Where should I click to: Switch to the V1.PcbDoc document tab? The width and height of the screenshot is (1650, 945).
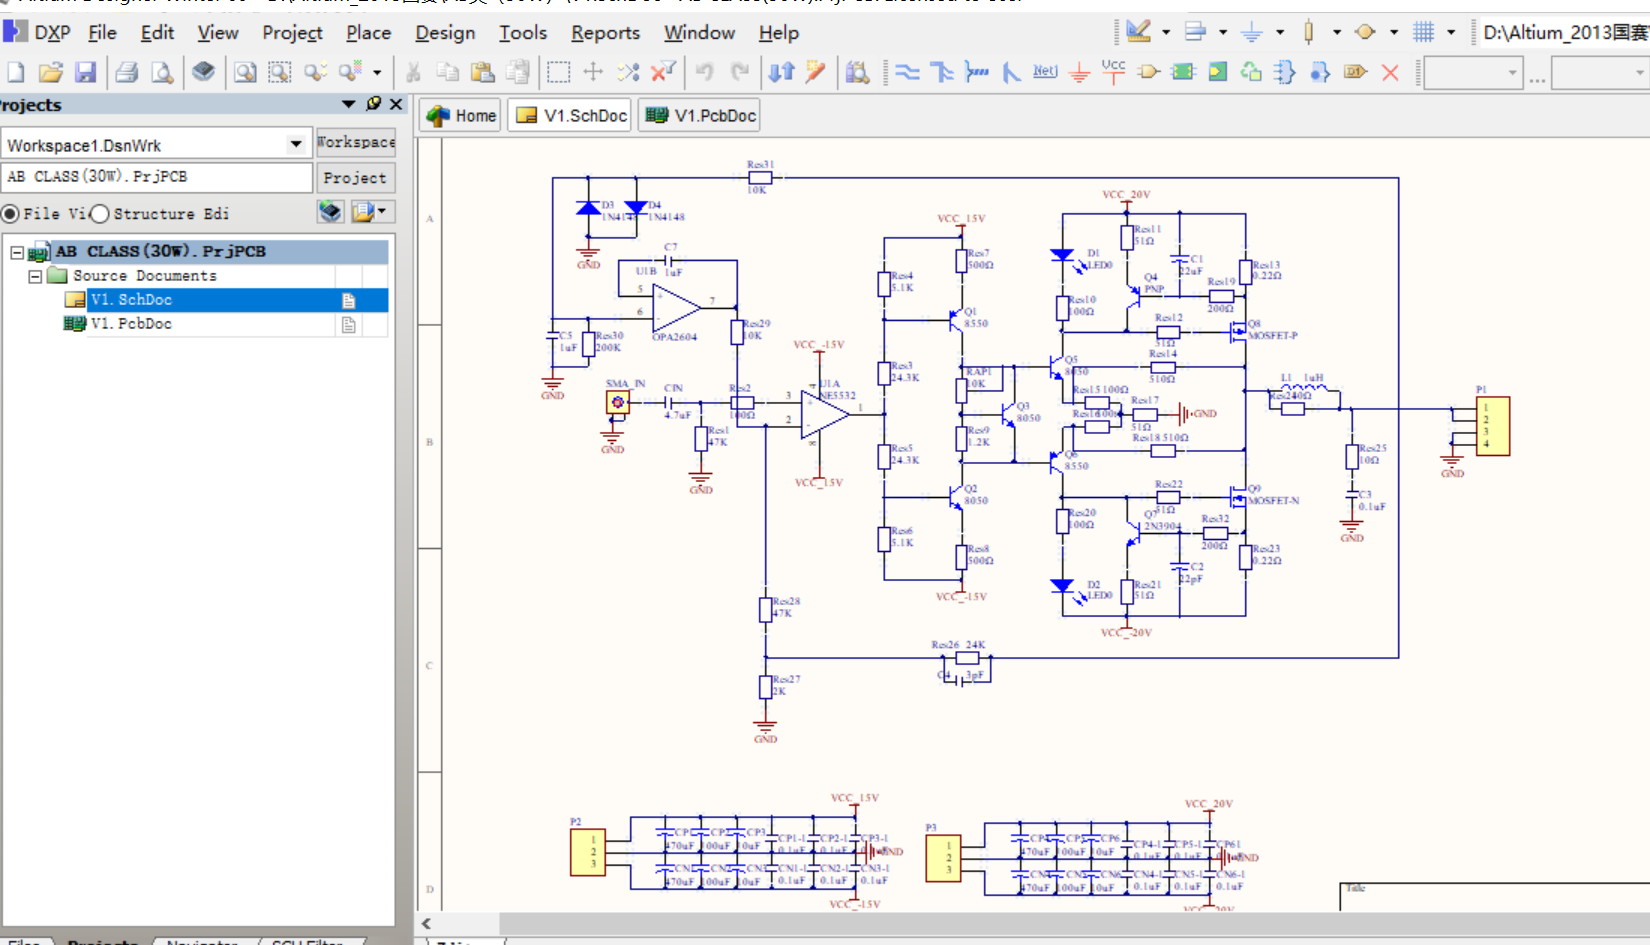click(700, 116)
